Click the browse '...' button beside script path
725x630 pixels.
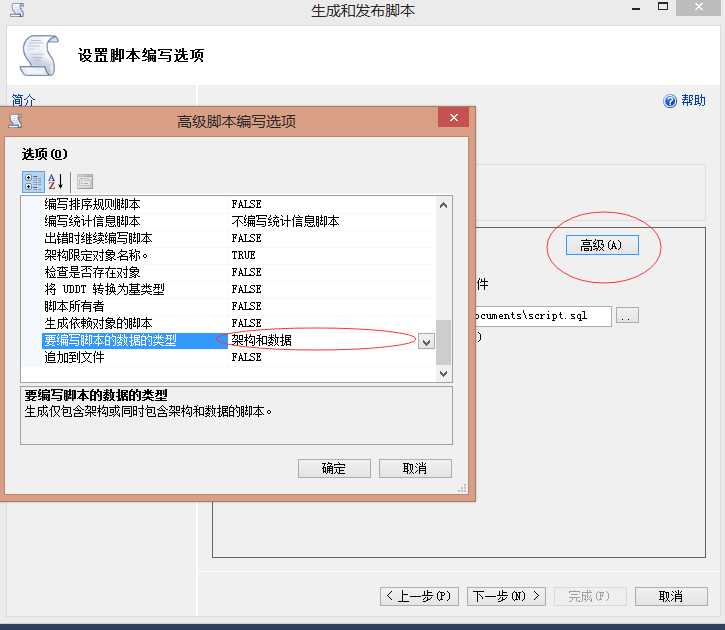pyautogui.click(x=627, y=316)
